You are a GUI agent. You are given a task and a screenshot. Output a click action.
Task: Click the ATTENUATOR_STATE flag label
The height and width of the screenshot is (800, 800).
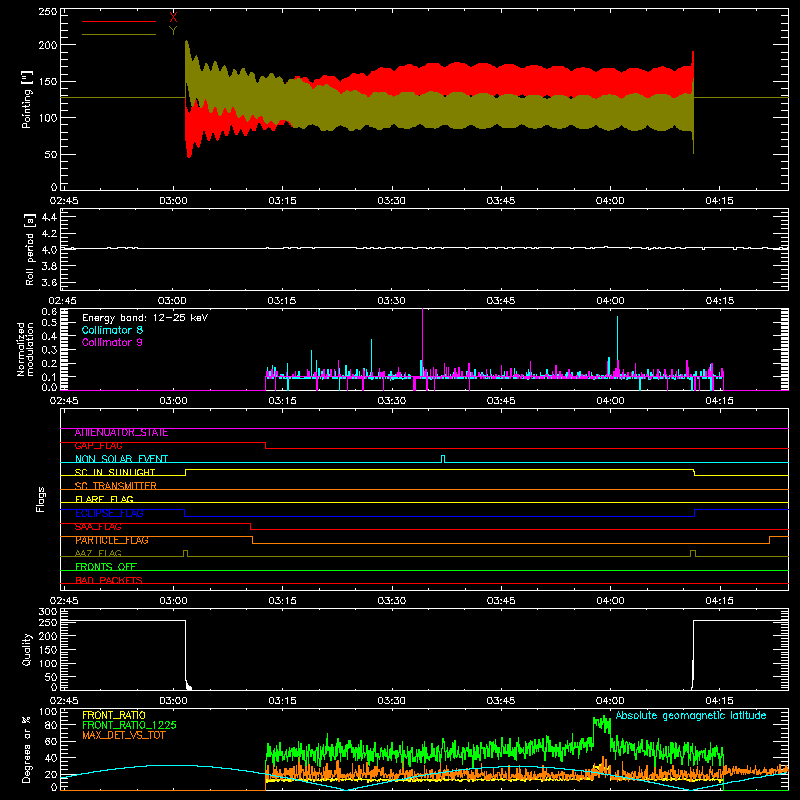(x=121, y=433)
